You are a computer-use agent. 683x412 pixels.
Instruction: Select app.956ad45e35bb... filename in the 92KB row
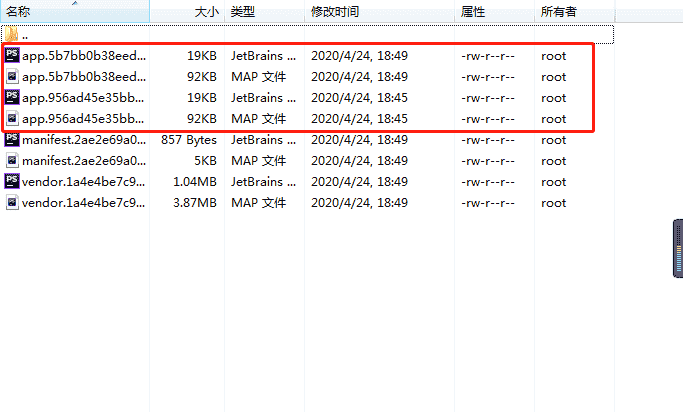point(83,118)
